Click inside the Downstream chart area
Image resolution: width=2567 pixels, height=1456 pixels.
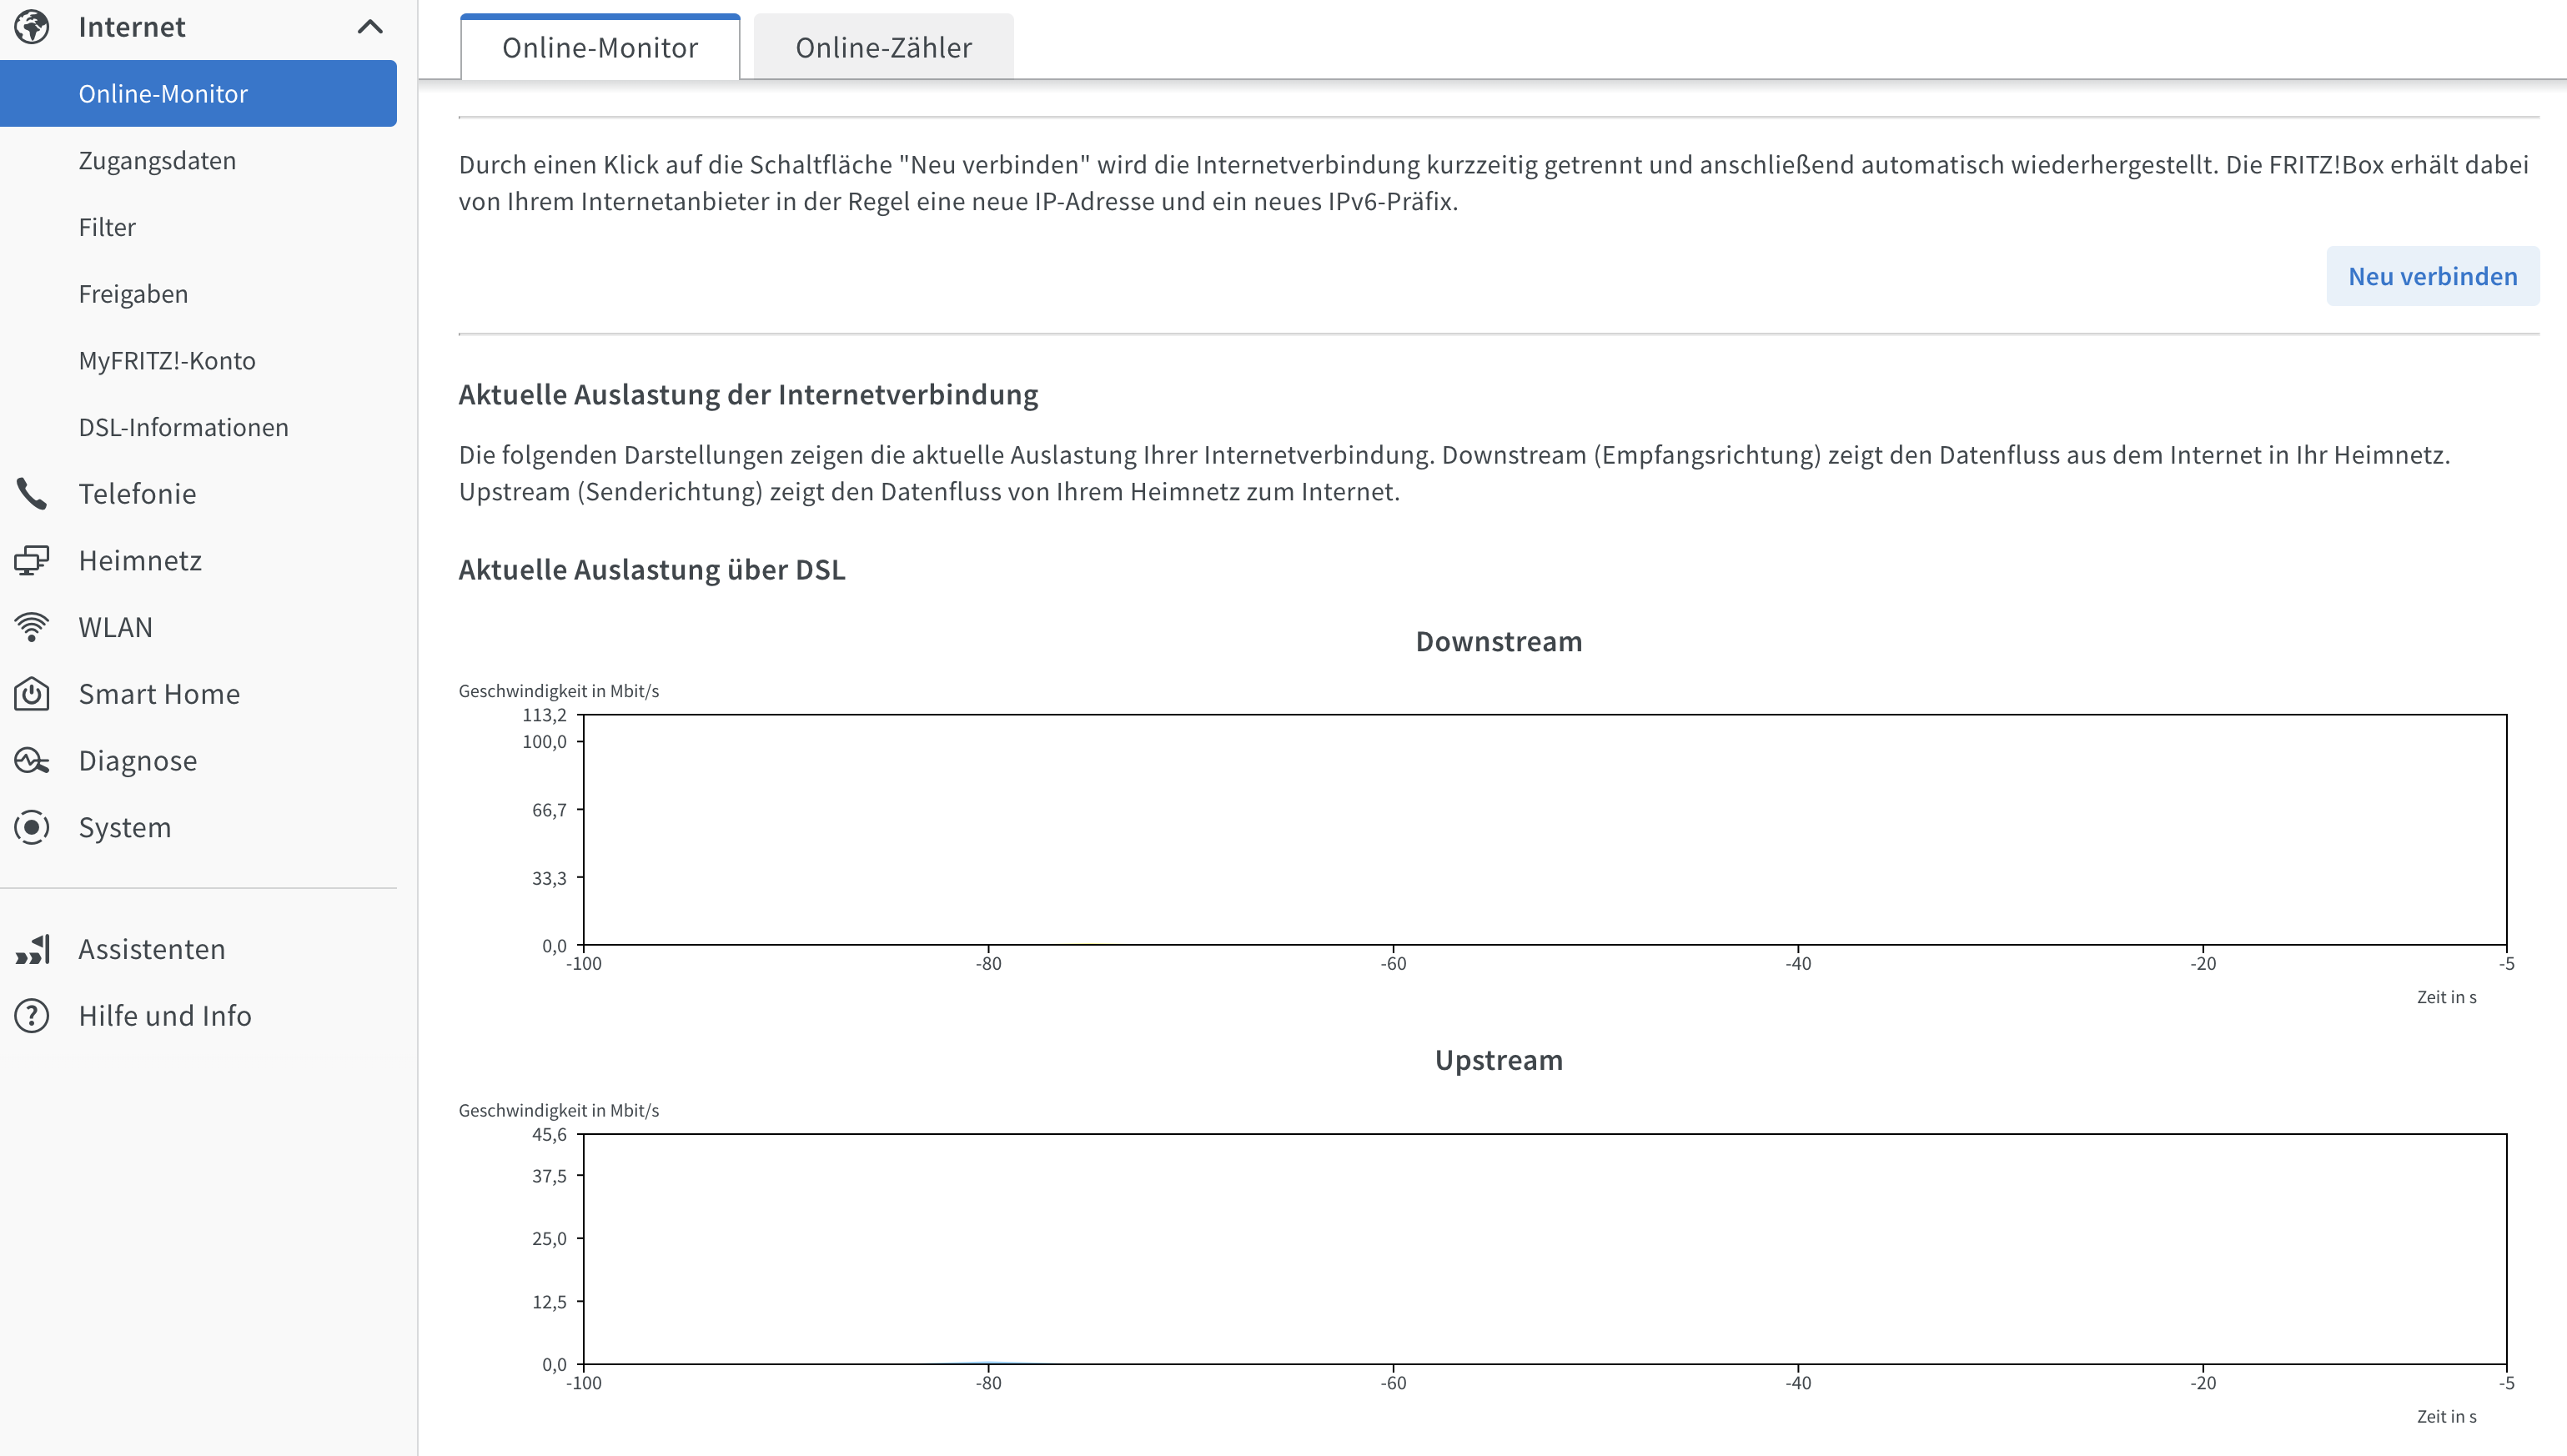tap(1545, 829)
